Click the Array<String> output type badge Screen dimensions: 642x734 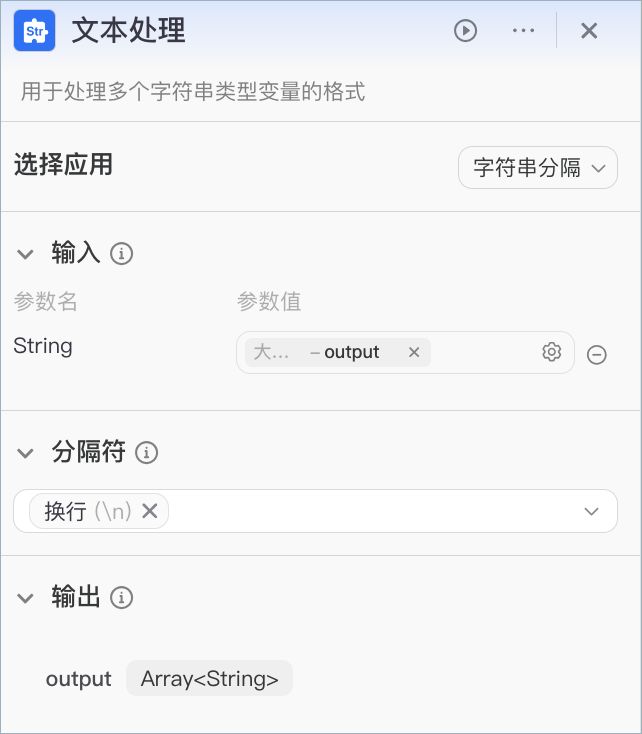pyautogui.click(x=209, y=678)
